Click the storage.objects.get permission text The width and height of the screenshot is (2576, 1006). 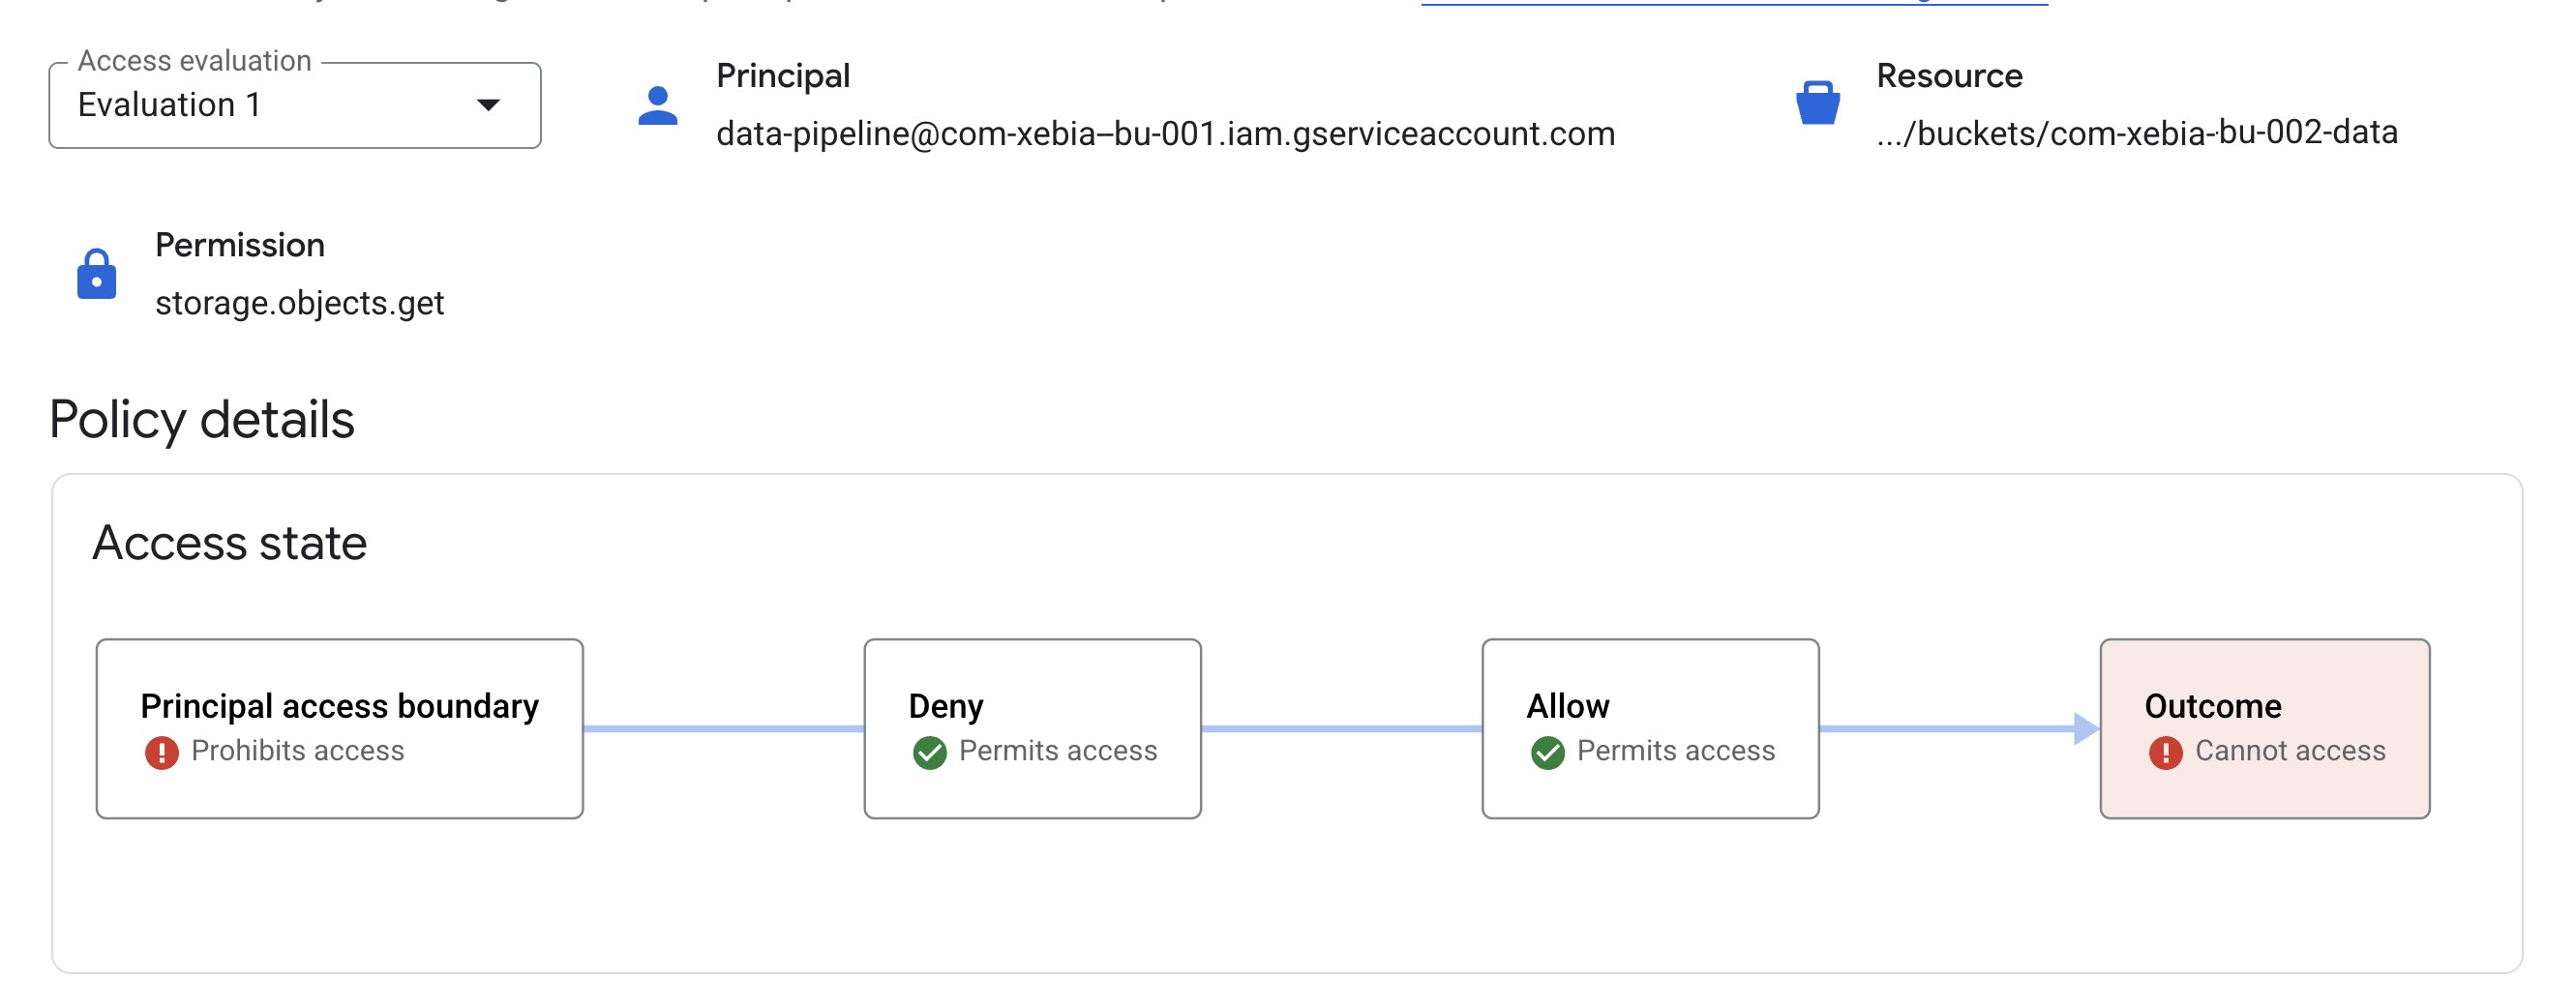(x=300, y=303)
